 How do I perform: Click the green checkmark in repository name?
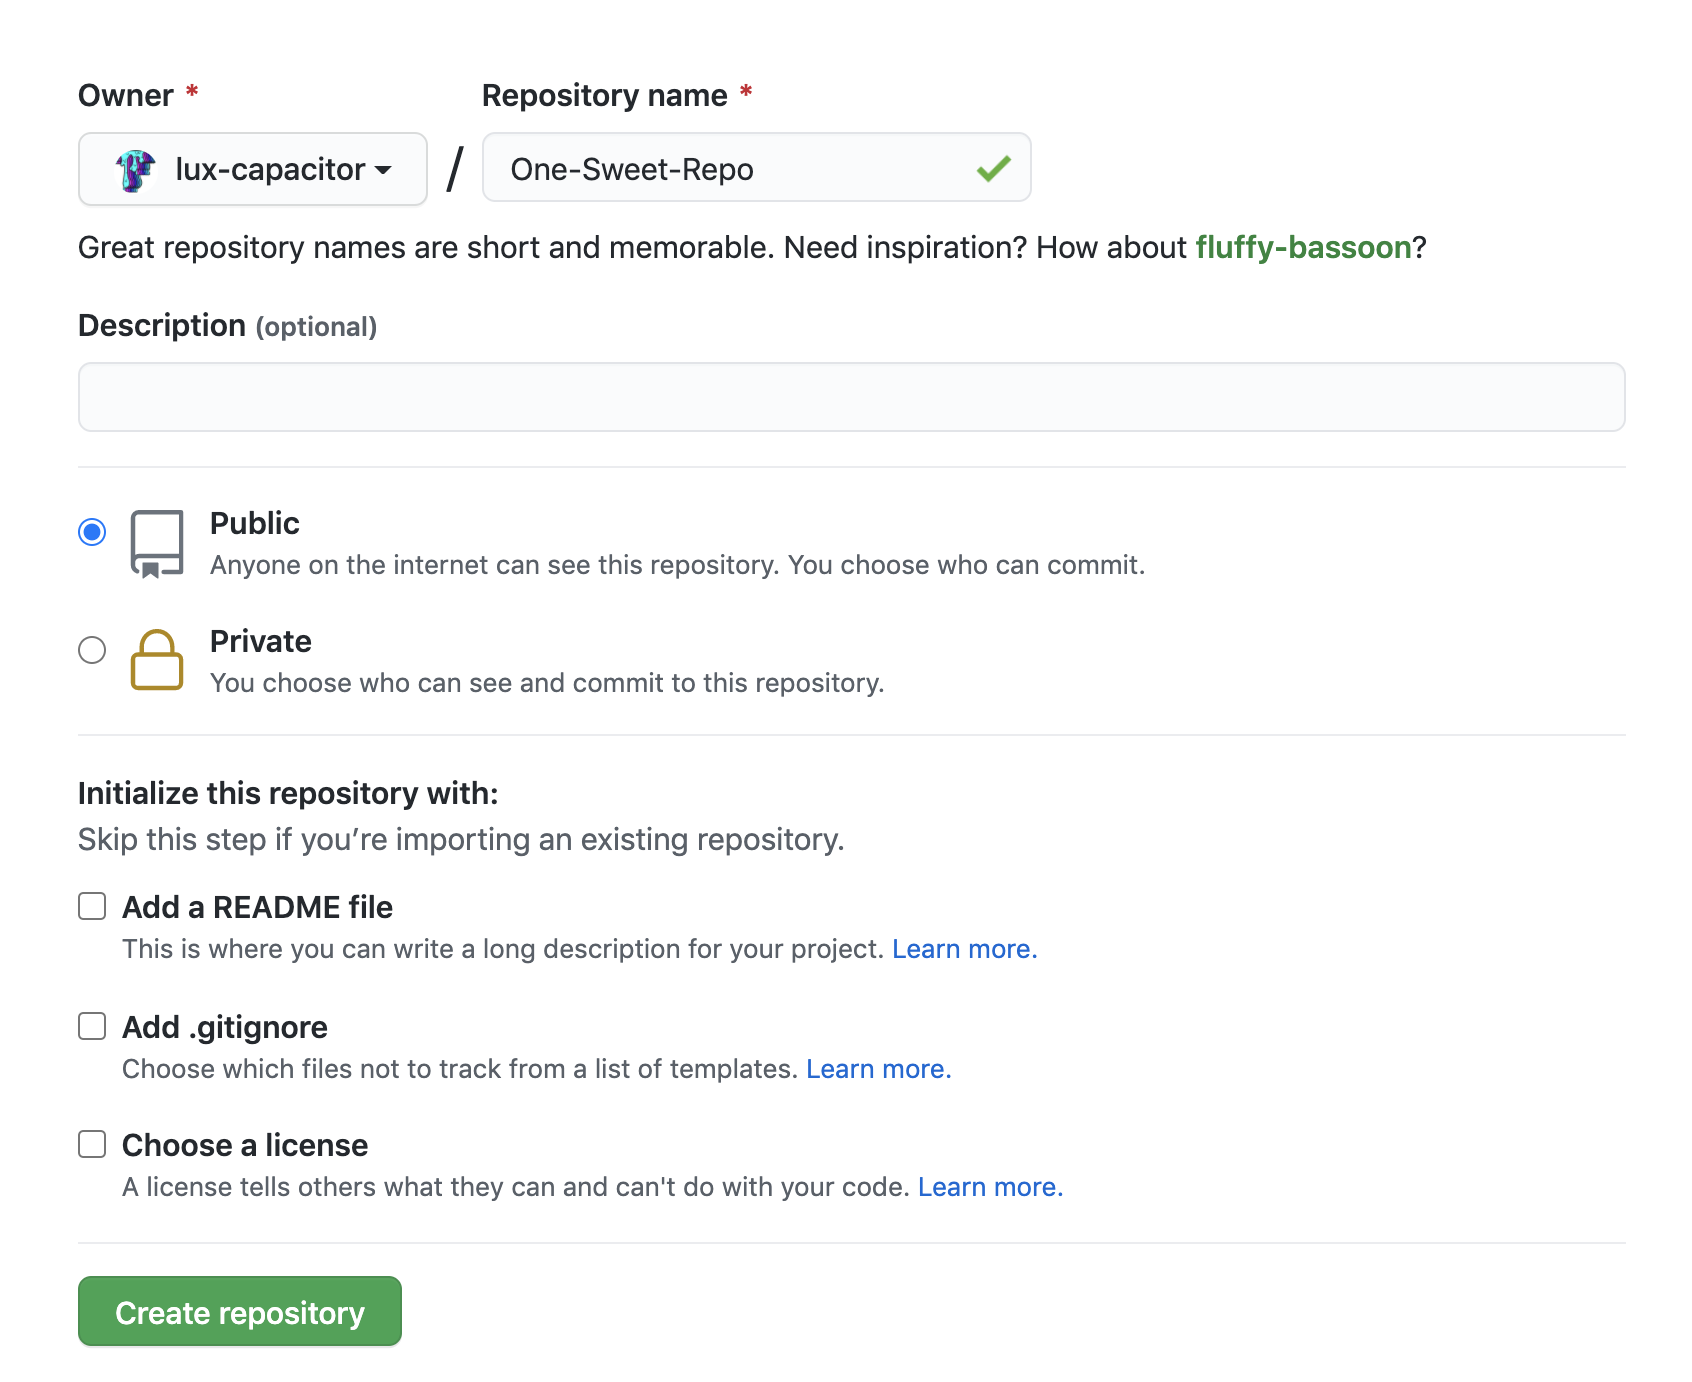click(993, 168)
